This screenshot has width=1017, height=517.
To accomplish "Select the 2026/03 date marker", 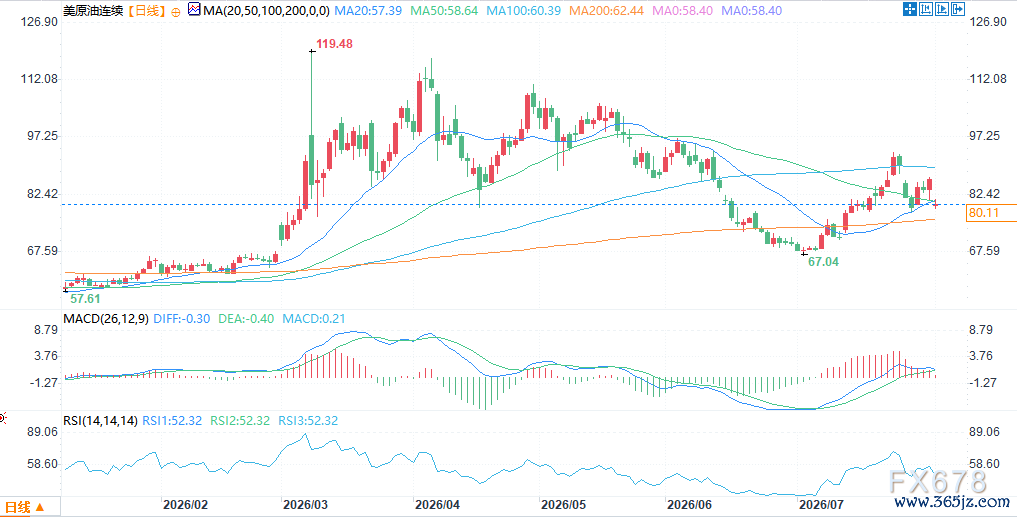I will click(307, 504).
